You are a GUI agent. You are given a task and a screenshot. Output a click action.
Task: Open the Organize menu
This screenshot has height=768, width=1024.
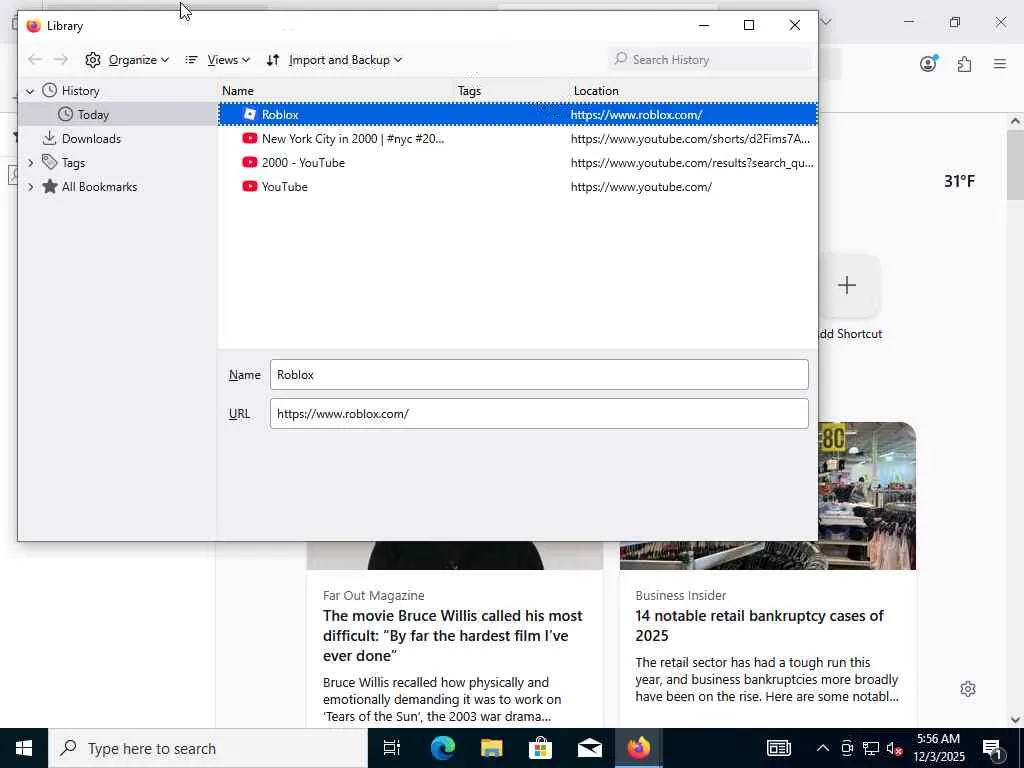point(127,60)
